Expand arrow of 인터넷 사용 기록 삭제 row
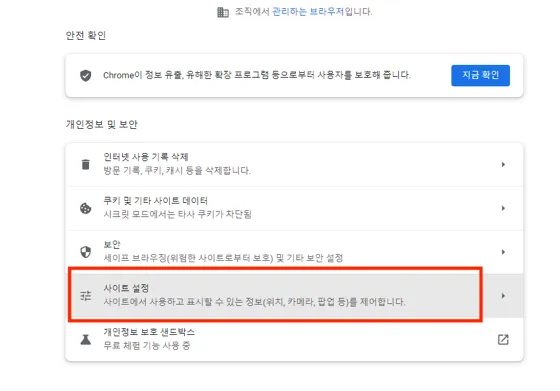Screen dimensions: 560x391 coord(503,165)
